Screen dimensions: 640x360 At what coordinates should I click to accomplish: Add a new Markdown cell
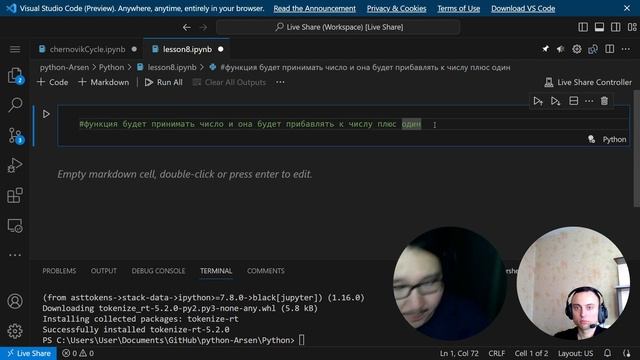[104, 82]
